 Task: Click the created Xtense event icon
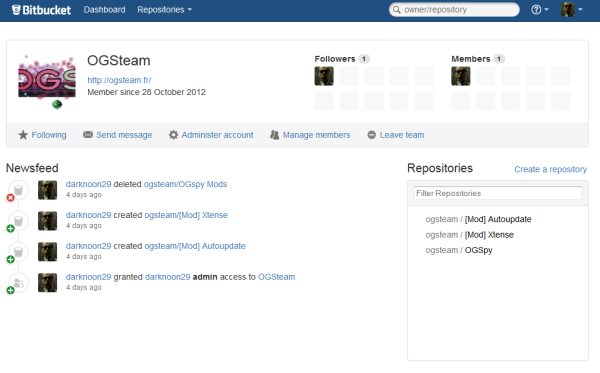coord(18,221)
